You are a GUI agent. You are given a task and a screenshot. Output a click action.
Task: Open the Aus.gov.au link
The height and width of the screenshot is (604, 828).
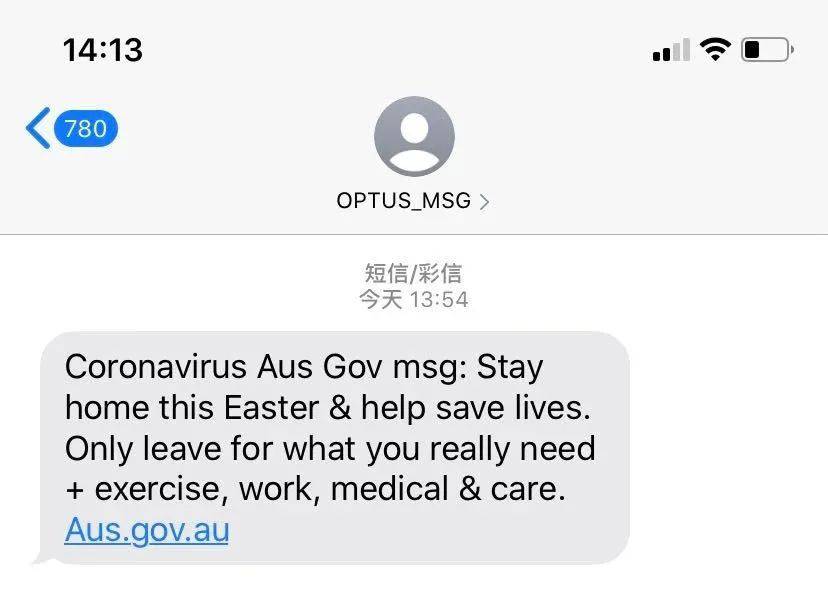point(147,530)
